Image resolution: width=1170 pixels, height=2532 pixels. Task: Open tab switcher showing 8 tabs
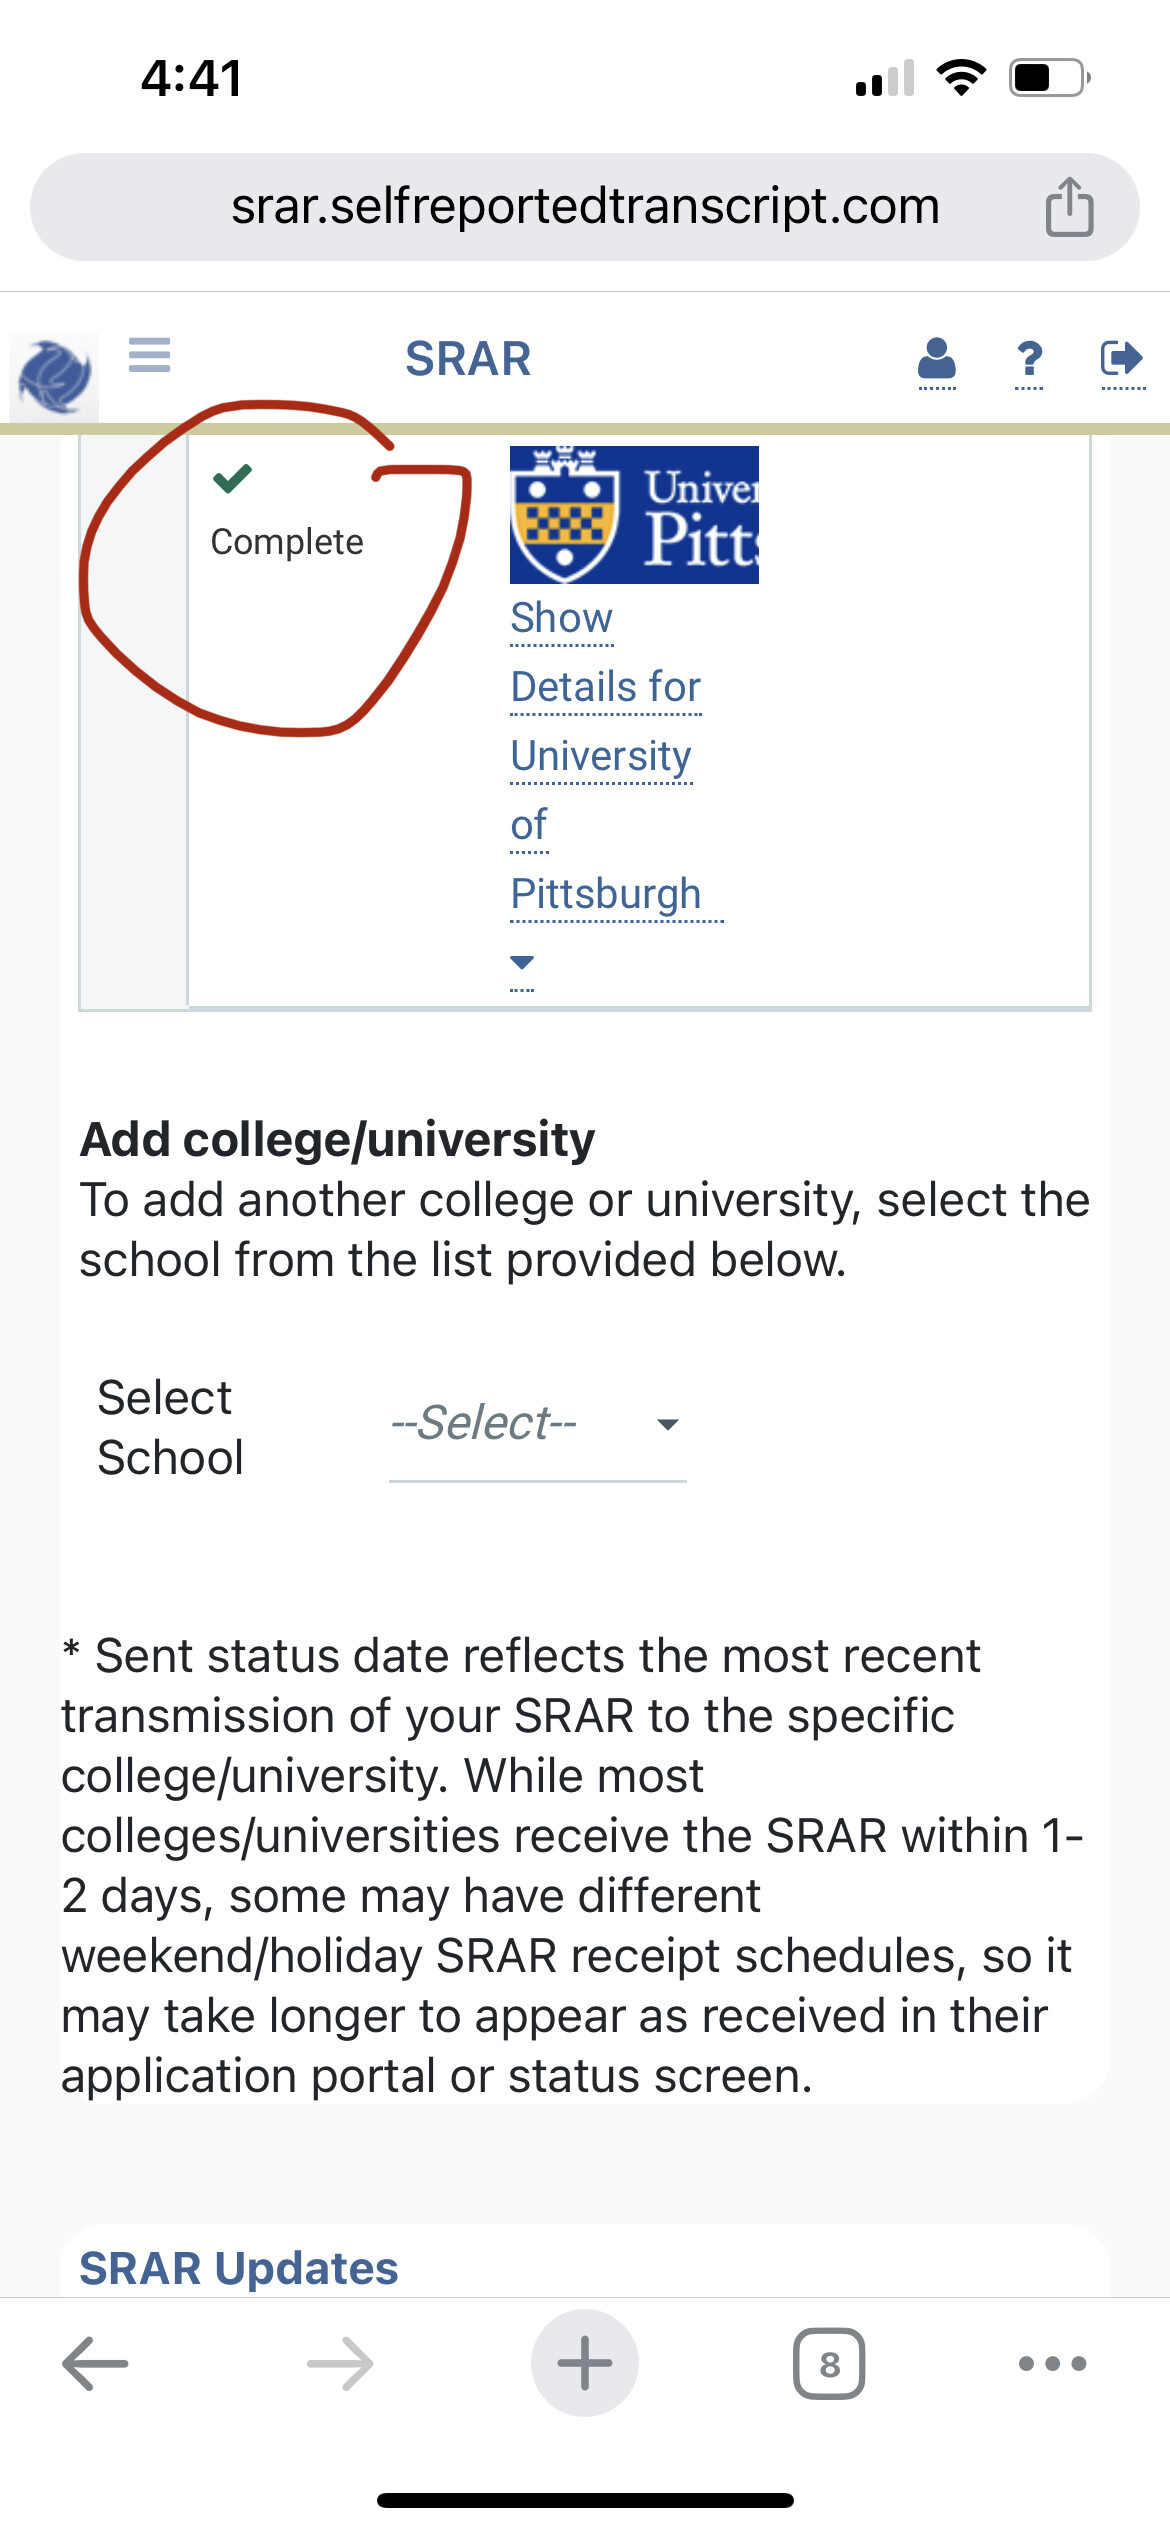pos(829,2364)
